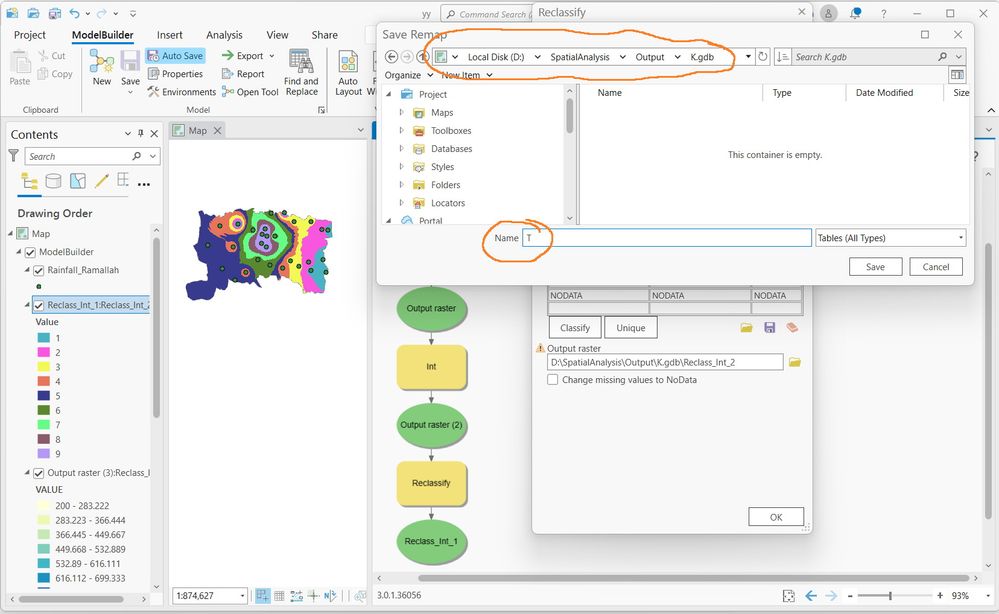Screen dimensions: 999x614
Task: Open map scale 1:874,627 dropdown
Action: pyautogui.click(x=242, y=596)
